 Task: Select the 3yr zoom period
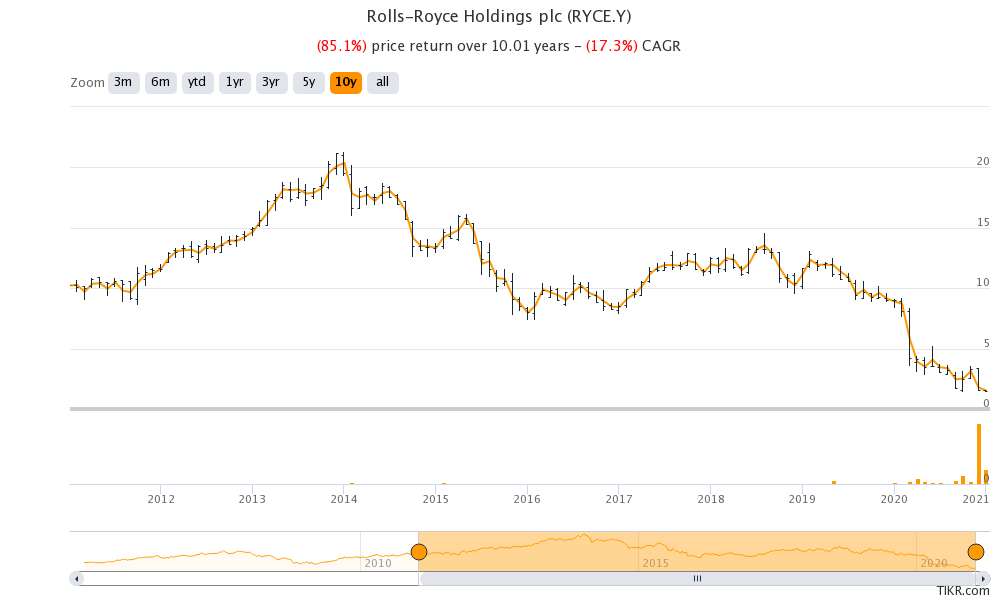pos(270,82)
